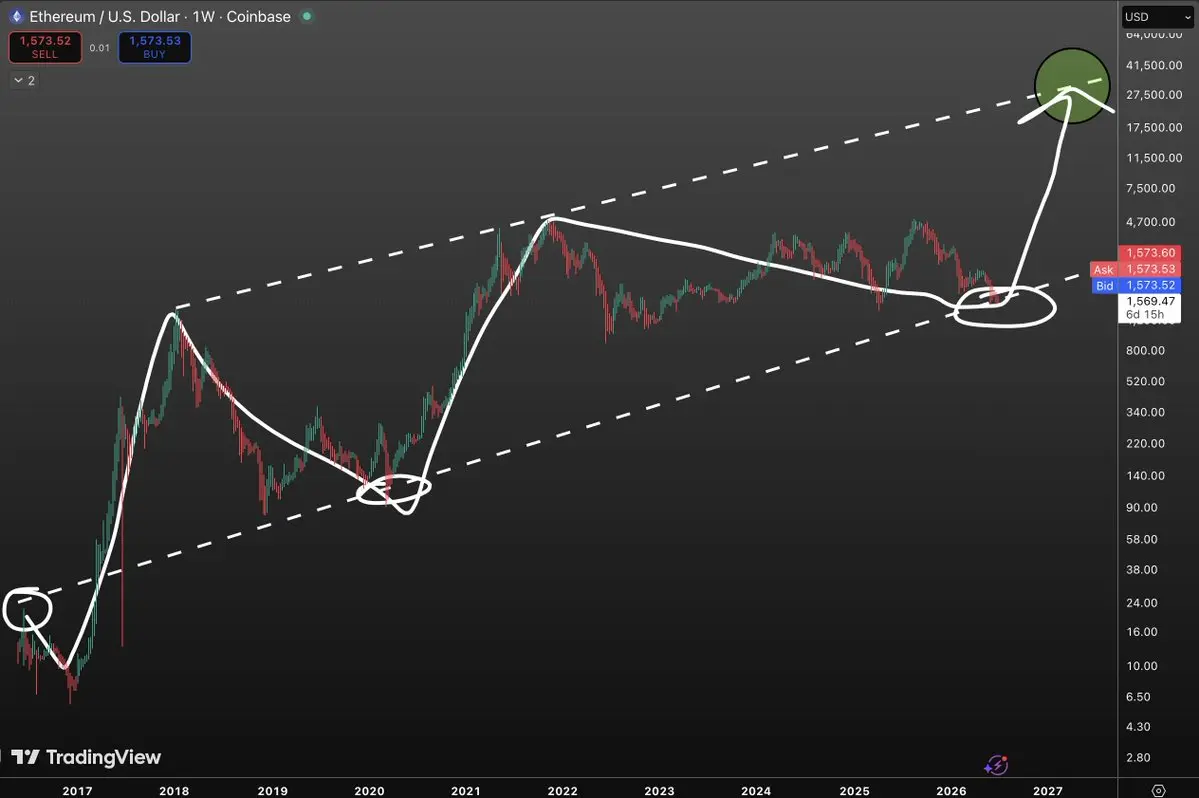The height and width of the screenshot is (798, 1199).
Task: Click the 10.00 price axis label
Action: point(1142,666)
